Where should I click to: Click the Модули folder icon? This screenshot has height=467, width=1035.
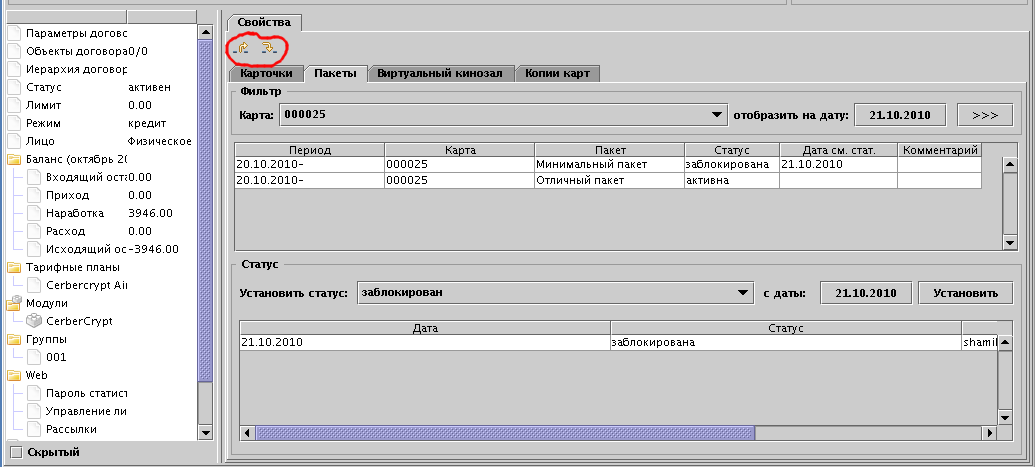pos(14,303)
